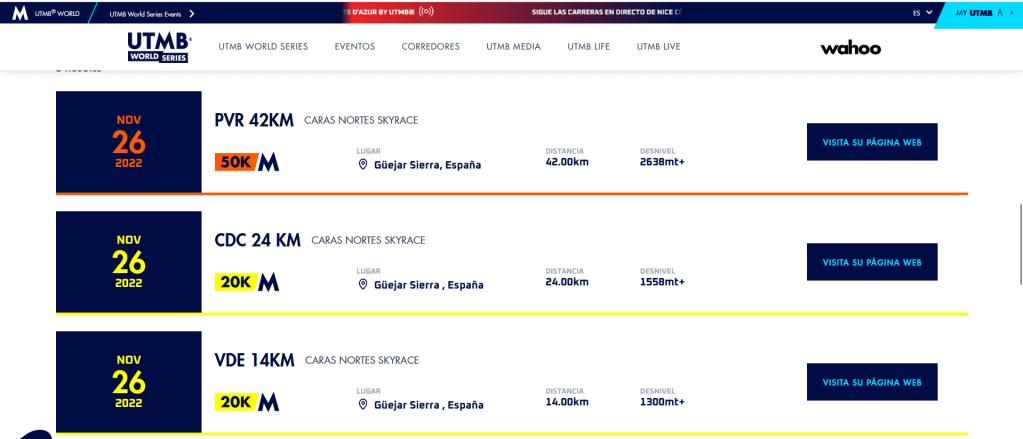Click the Nov 26 date block for PVR 42KM

tap(129, 142)
